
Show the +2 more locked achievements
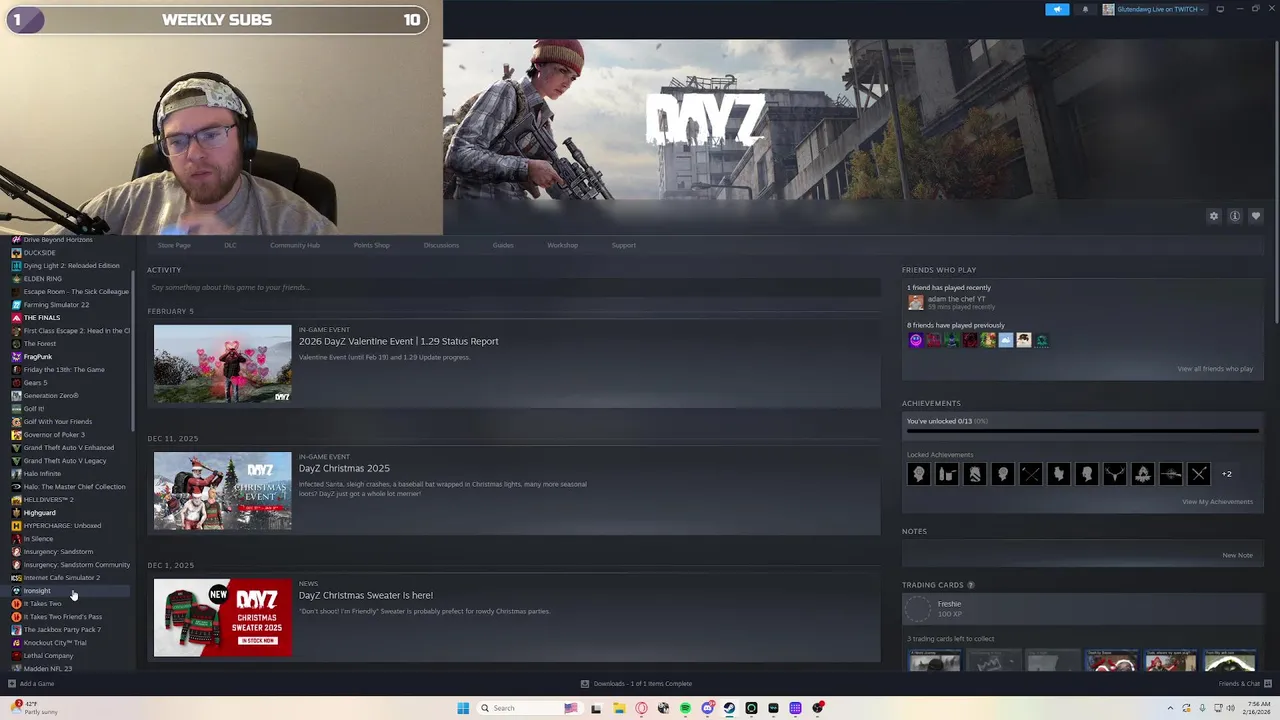point(1227,474)
